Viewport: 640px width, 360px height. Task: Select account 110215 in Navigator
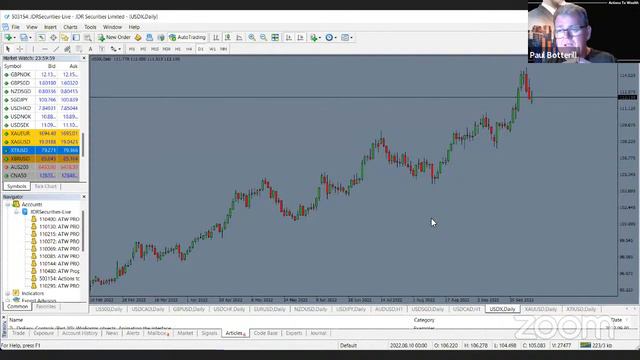[55, 234]
